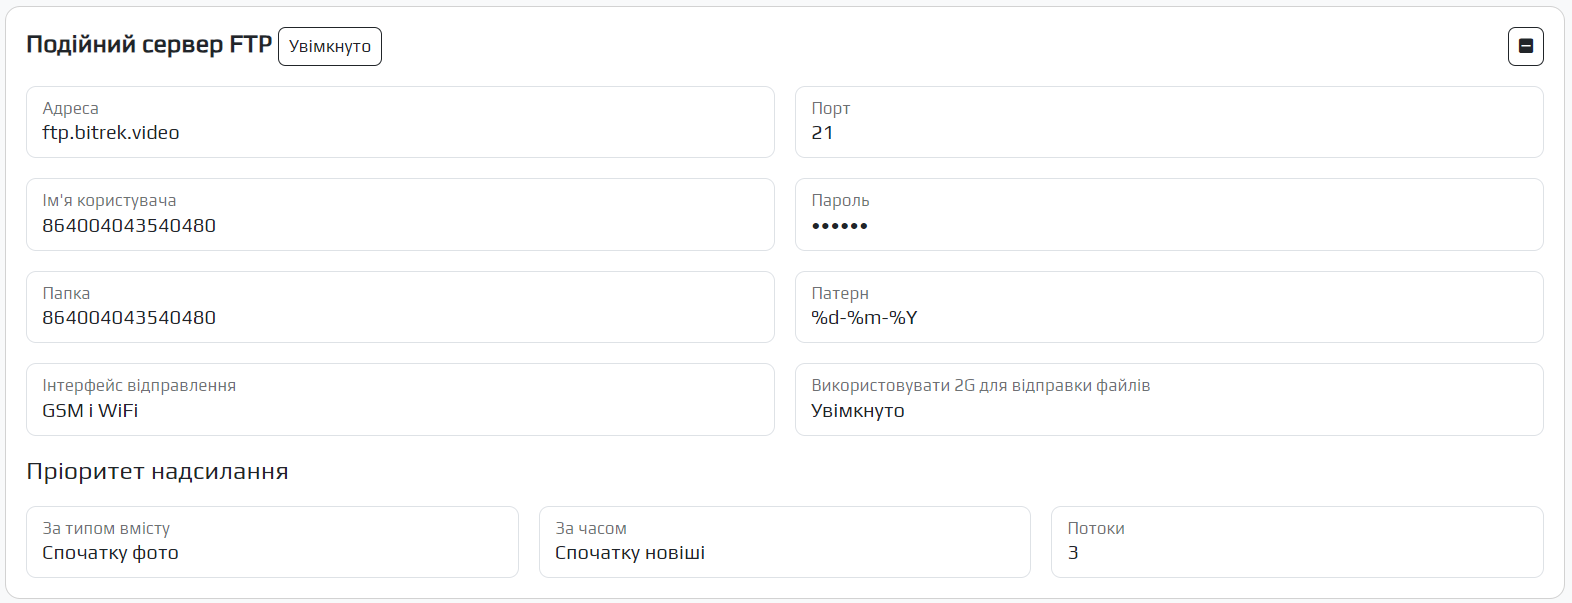This screenshot has width=1572, height=603.
Task: Click the Подійний сервер FTP heading
Action: pyautogui.click(x=149, y=45)
